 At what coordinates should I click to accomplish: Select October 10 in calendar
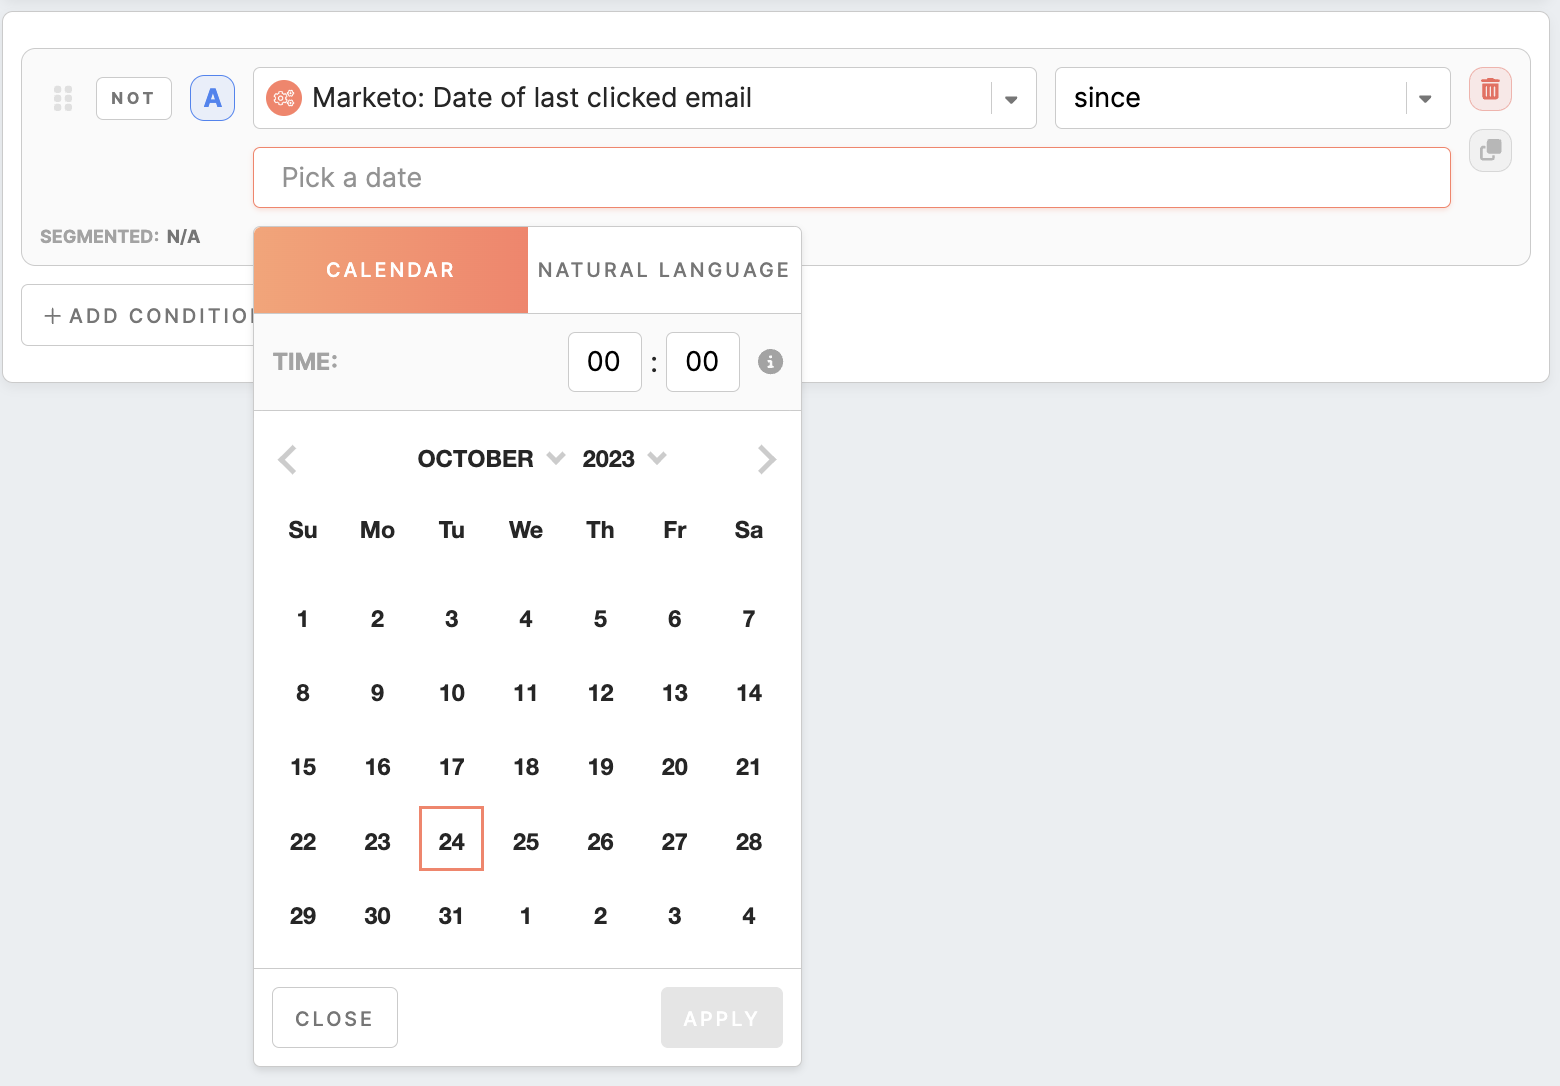(x=452, y=693)
